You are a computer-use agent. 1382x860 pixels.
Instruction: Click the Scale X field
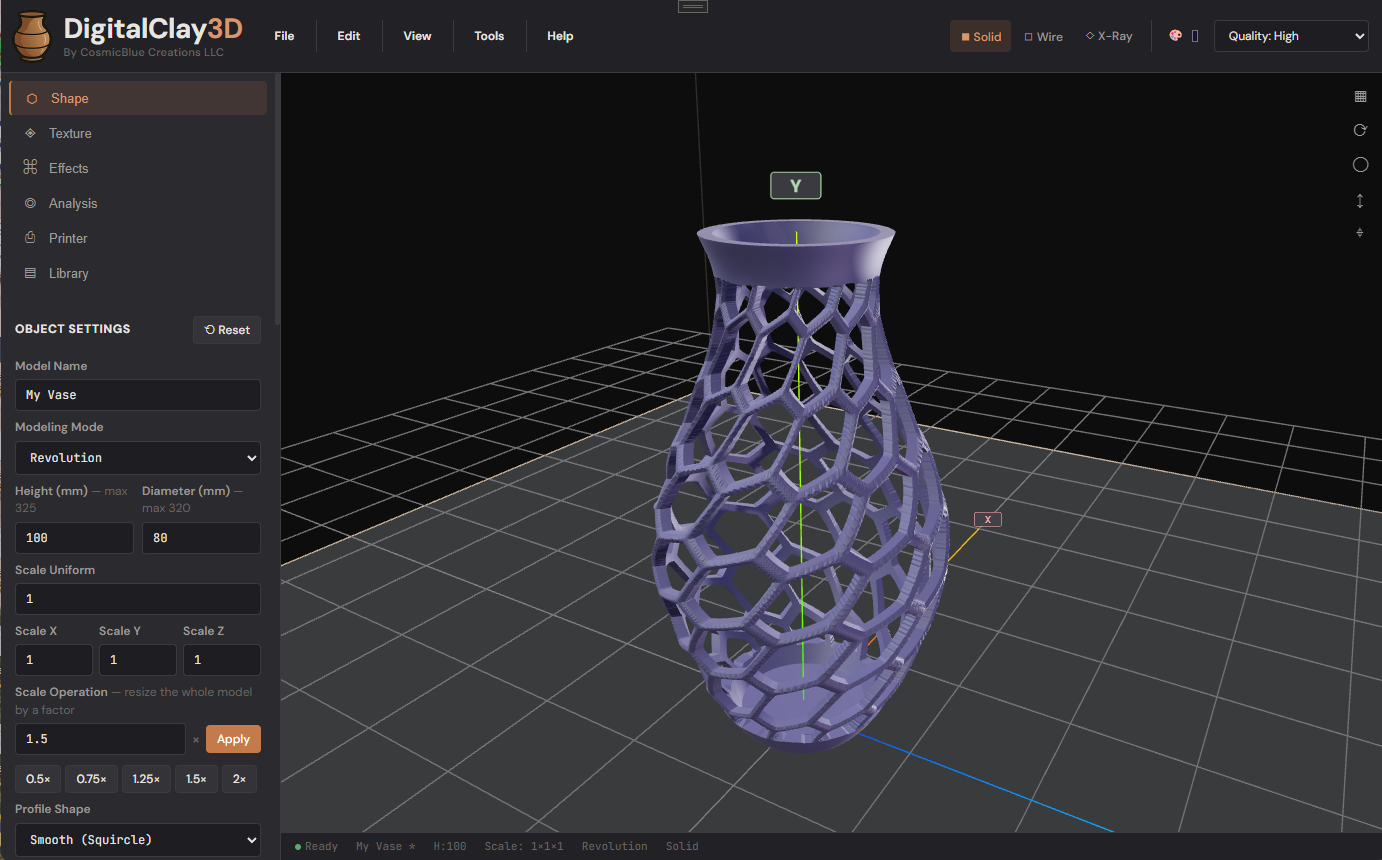(x=54, y=660)
